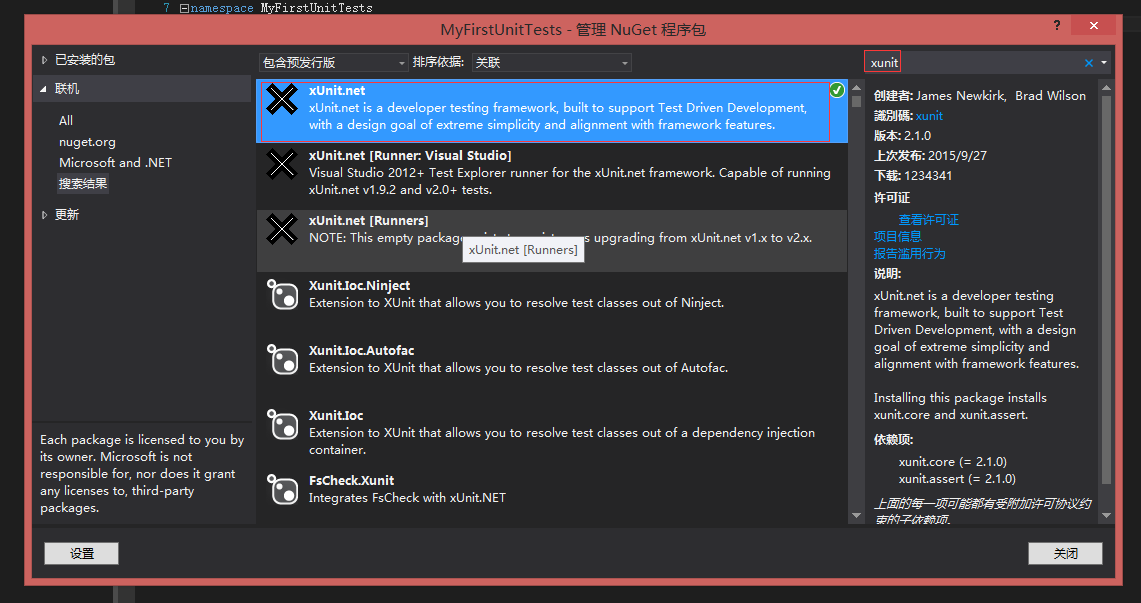The height and width of the screenshot is (603, 1141).
Task: Click the 设置 button
Action: click(x=82, y=554)
